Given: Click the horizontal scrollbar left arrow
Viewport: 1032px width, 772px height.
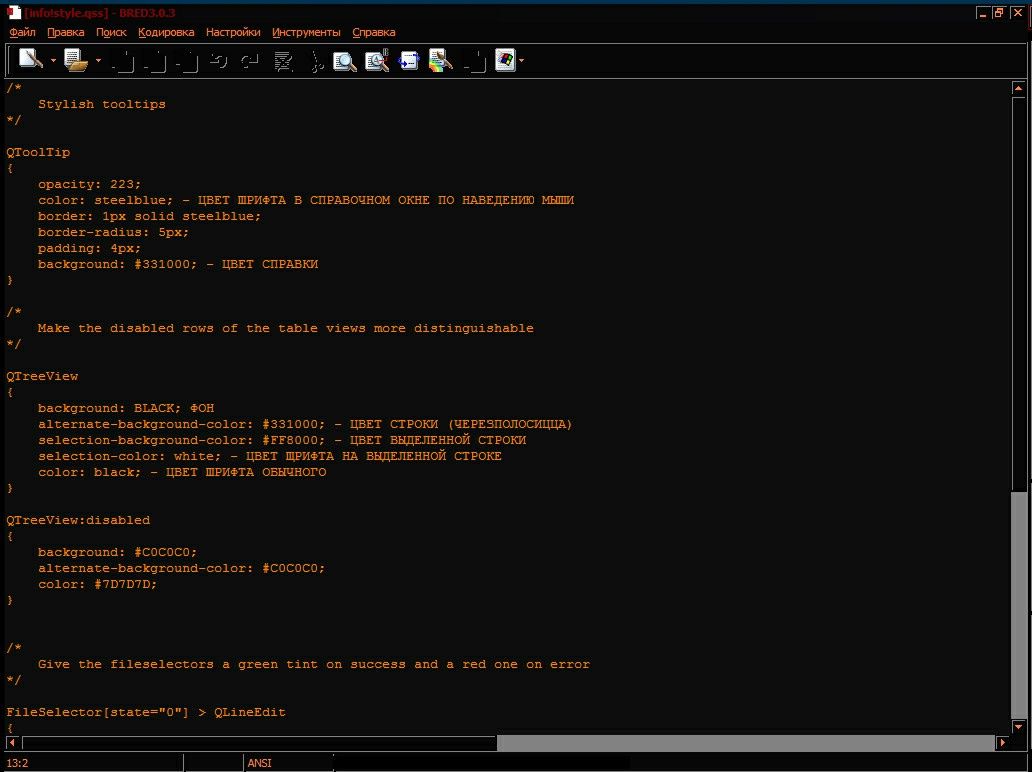Looking at the screenshot, I should click(12, 743).
